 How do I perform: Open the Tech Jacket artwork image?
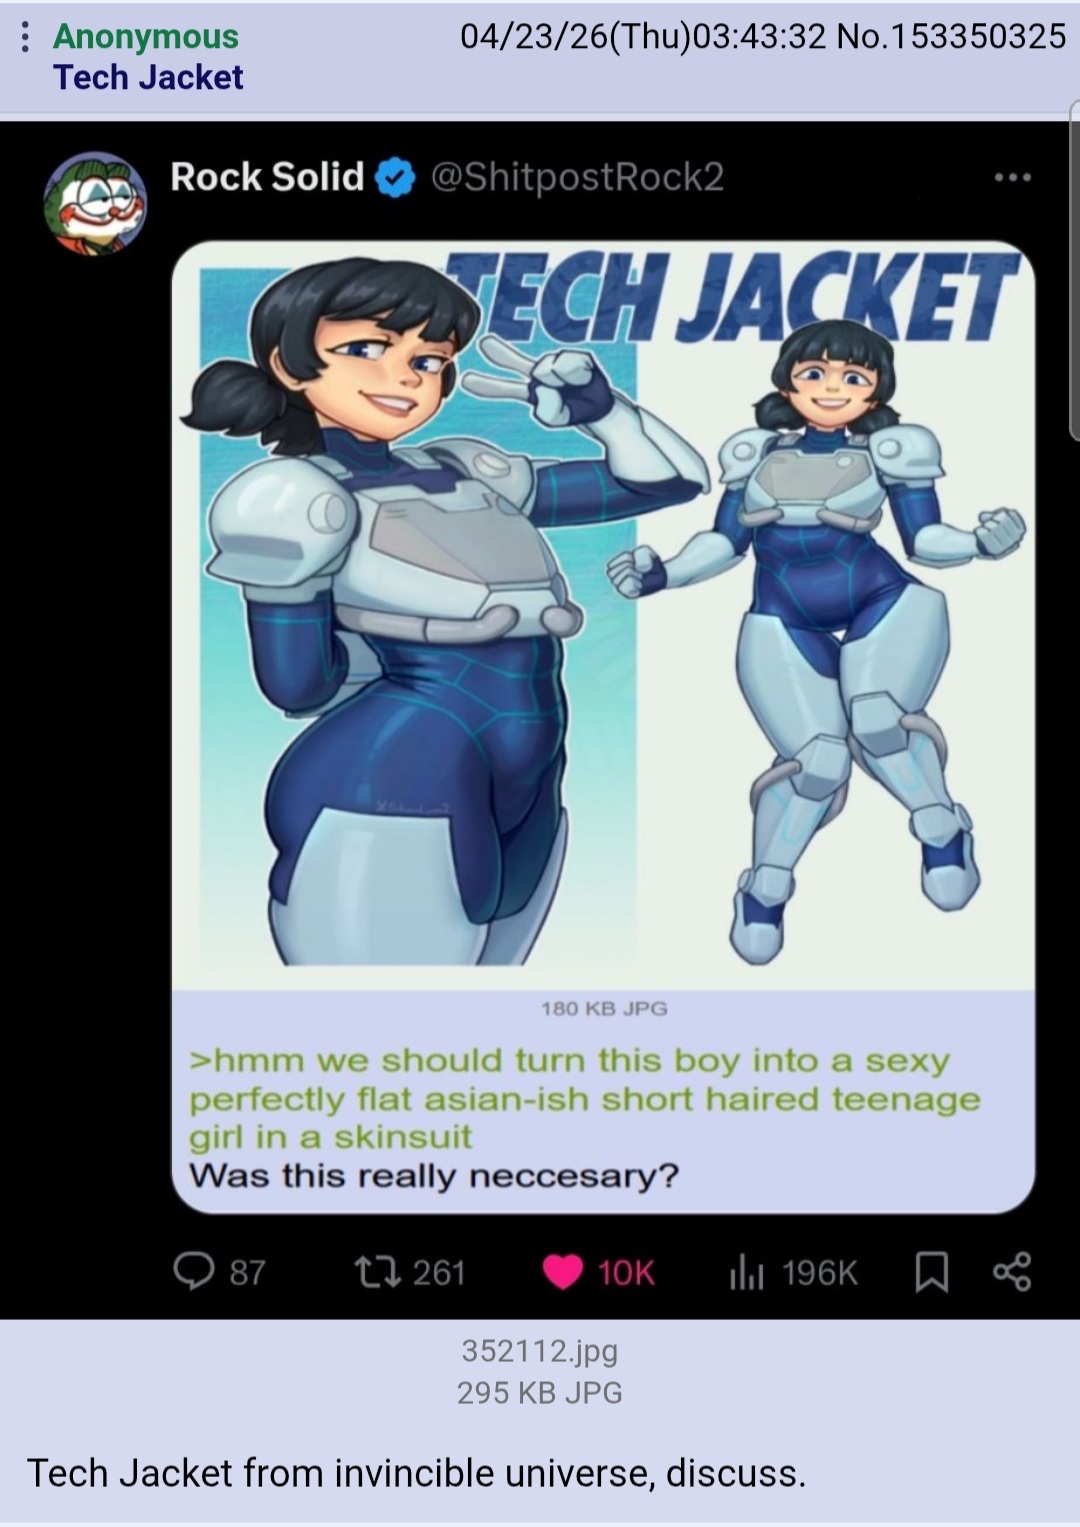click(603, 615)
